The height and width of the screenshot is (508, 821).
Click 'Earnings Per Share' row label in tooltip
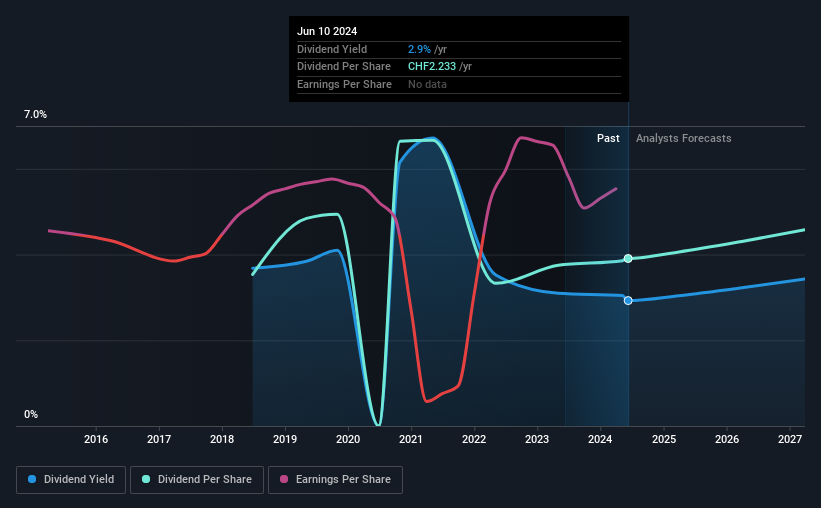click(344, 84)
